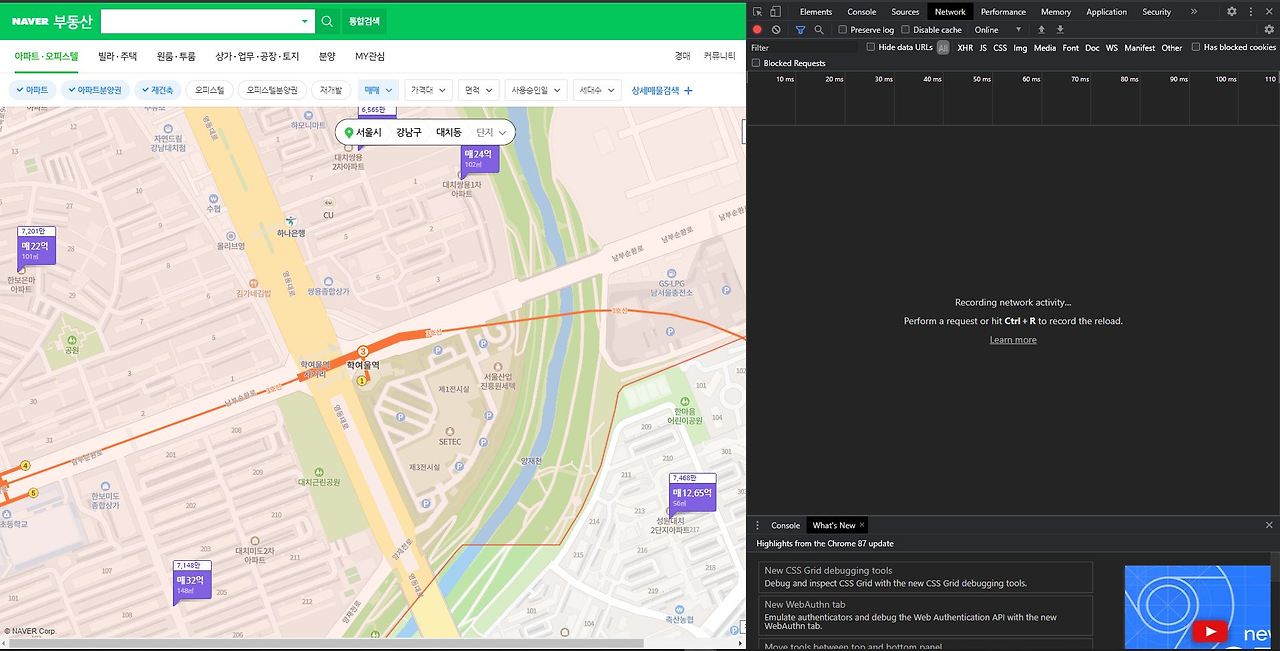Toggle the network filter funnel icon

coord(800,30)
